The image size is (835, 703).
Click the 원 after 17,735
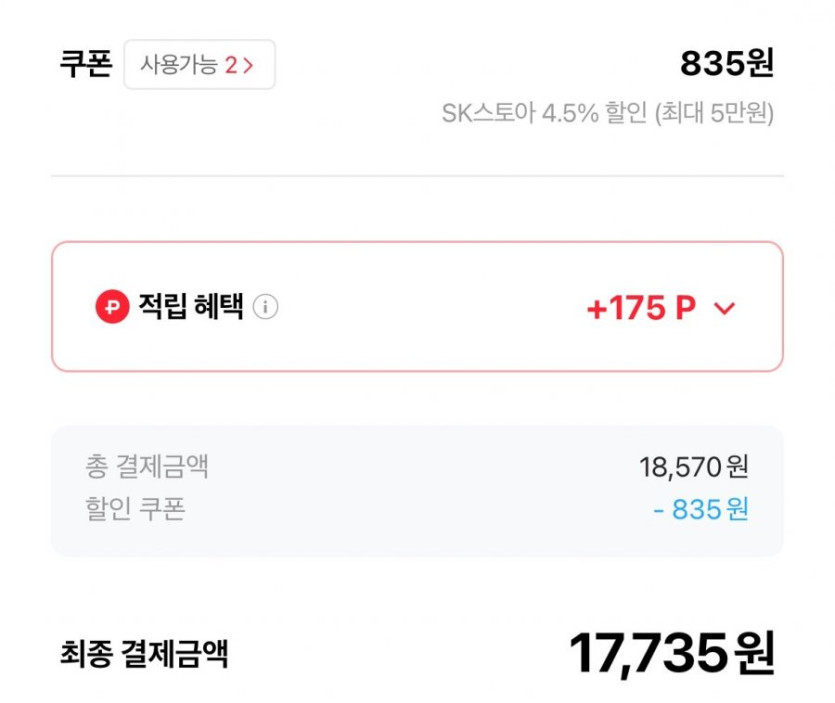tap(754, 655)
